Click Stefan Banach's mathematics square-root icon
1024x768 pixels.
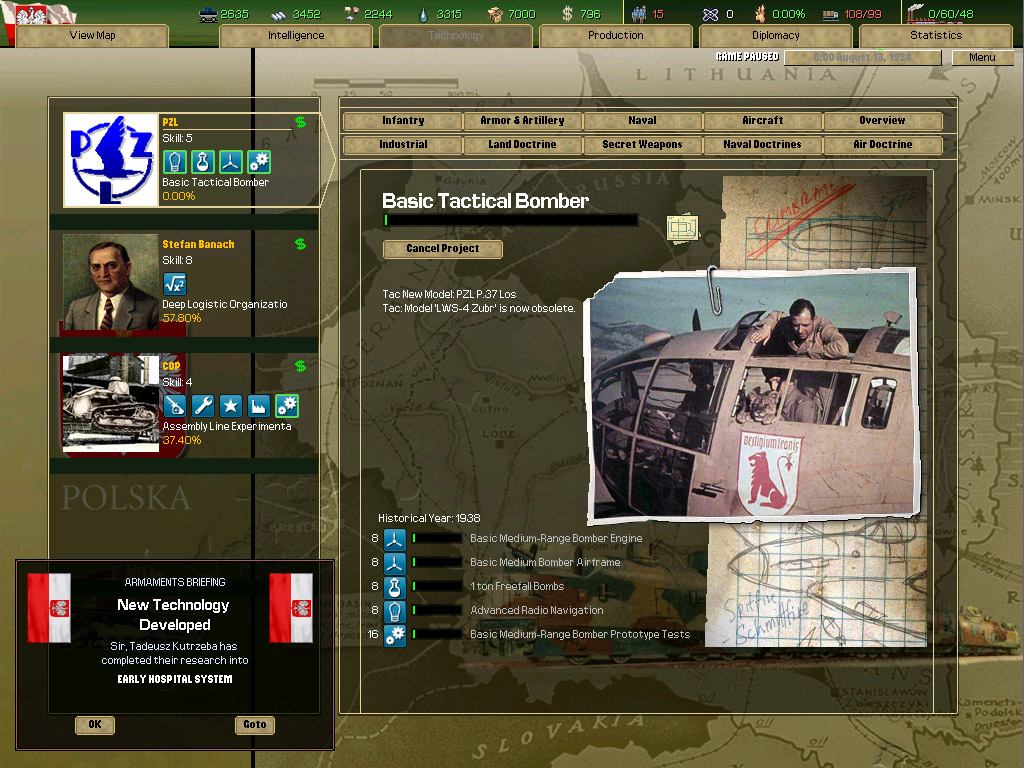pyautogui.click(x=174, y=283)
